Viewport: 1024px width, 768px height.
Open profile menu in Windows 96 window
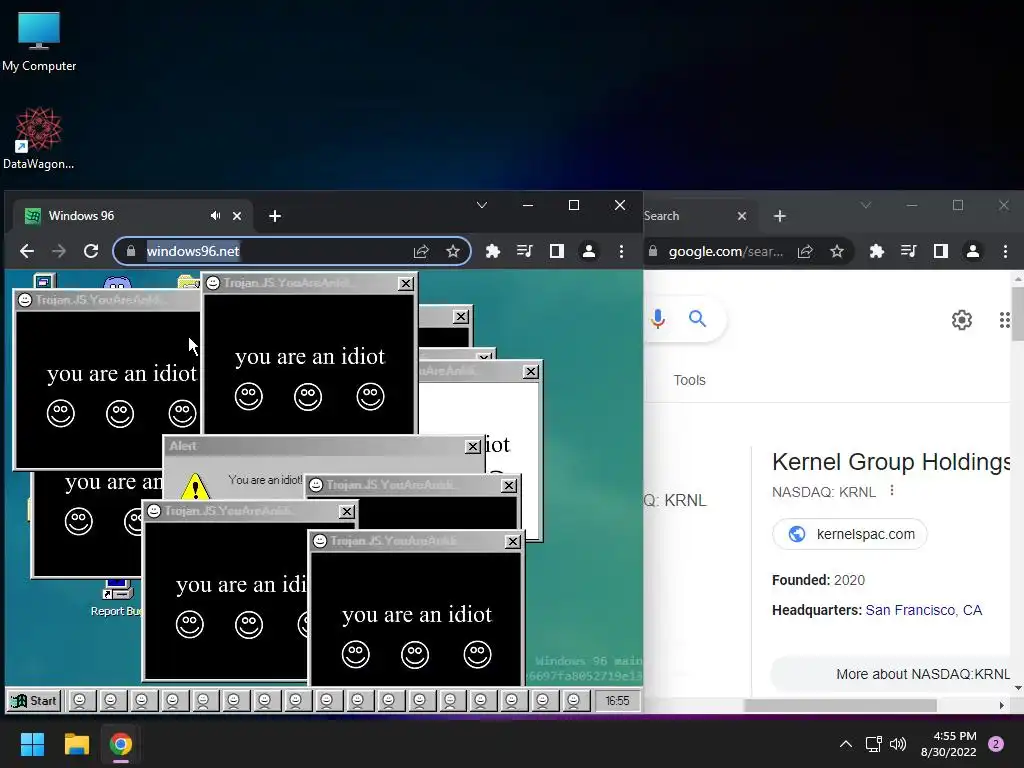coord(588,251)
